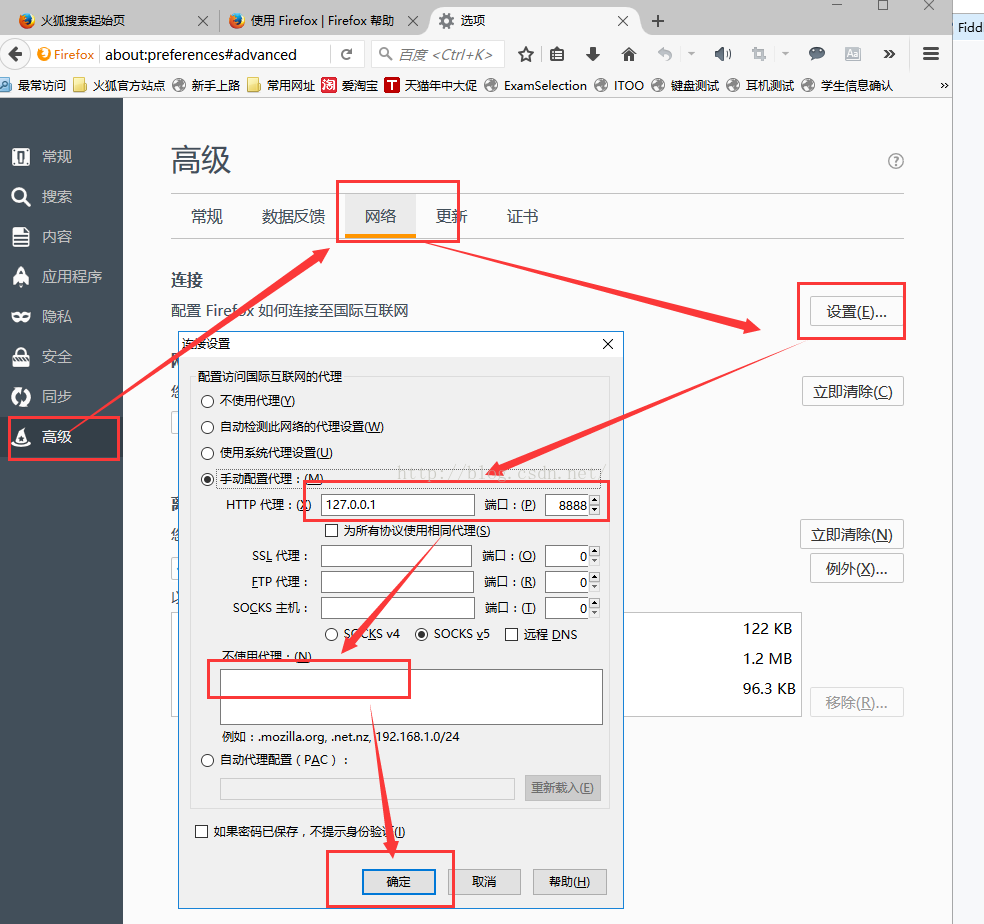
Task: Switch to 使用 Firefox 帮助 browser tab
Action: [x=320, y=21]
